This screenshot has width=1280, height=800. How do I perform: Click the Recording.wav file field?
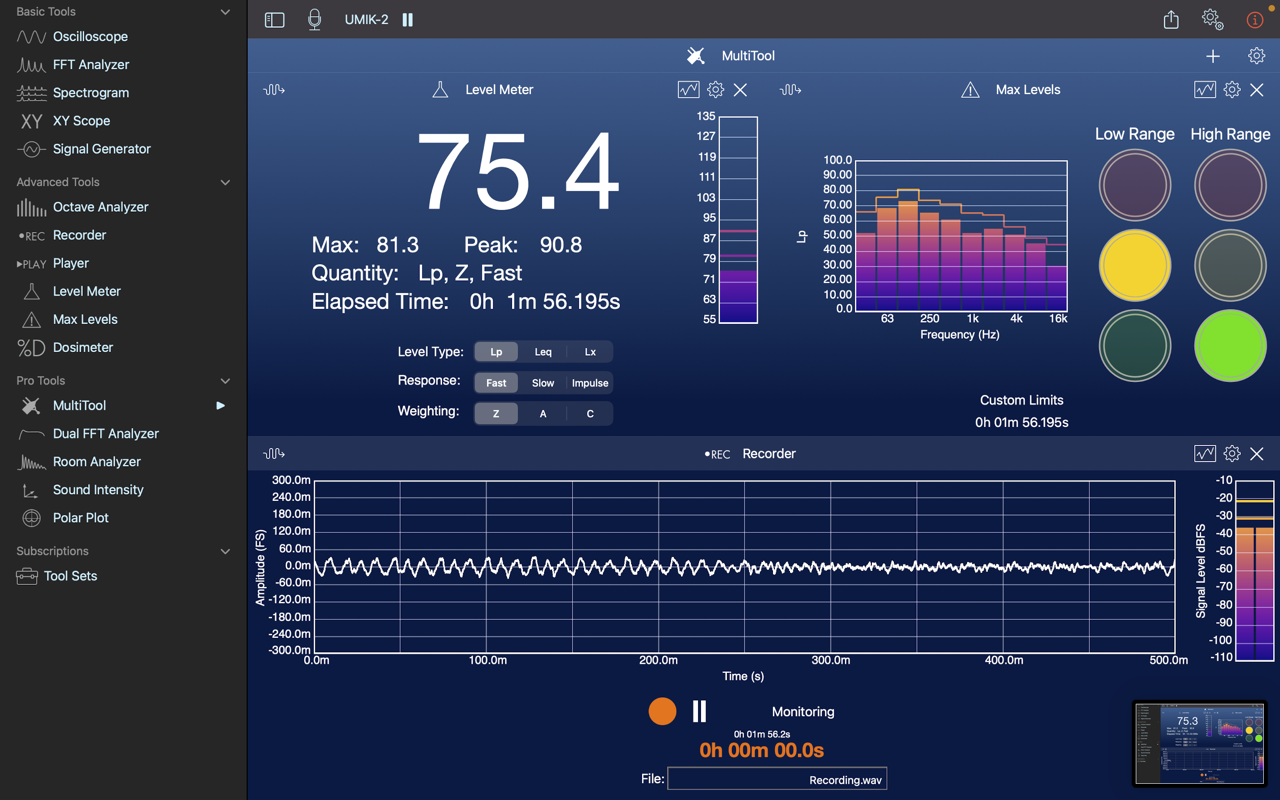coord(777,779)
